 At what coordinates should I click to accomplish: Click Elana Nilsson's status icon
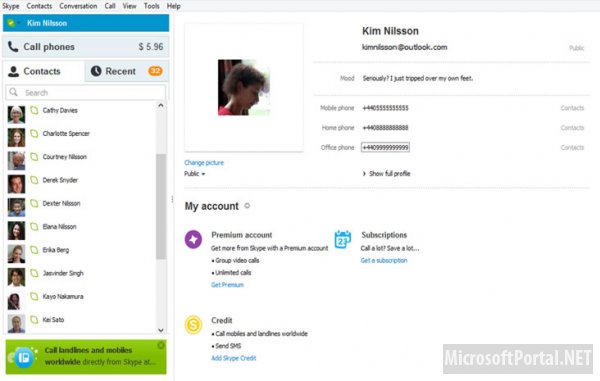coord(34,227)
